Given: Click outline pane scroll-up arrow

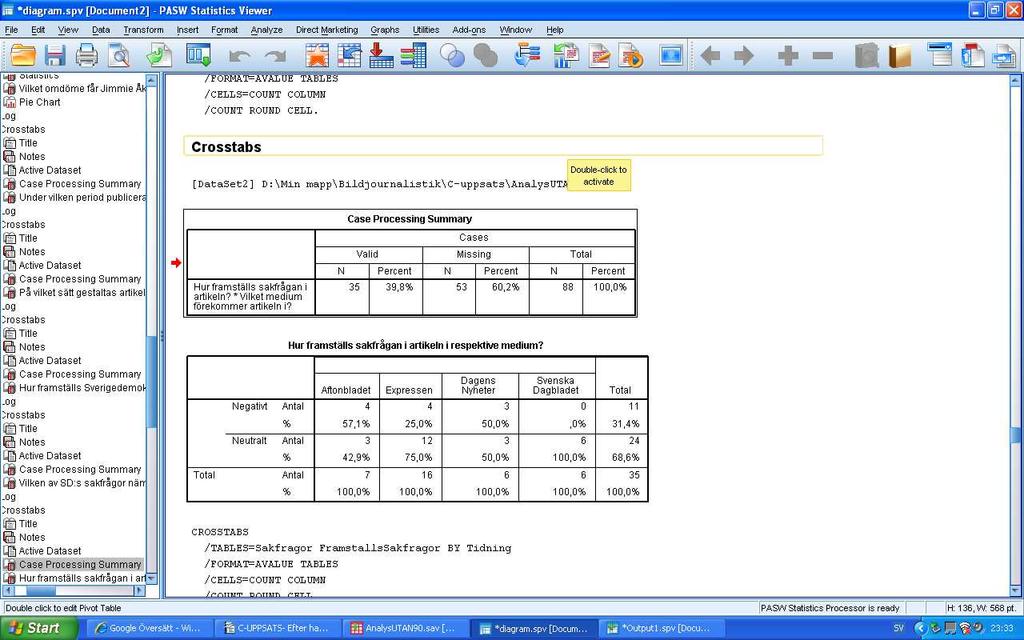Looking at the screenshot, I should [x=152, y=80].
